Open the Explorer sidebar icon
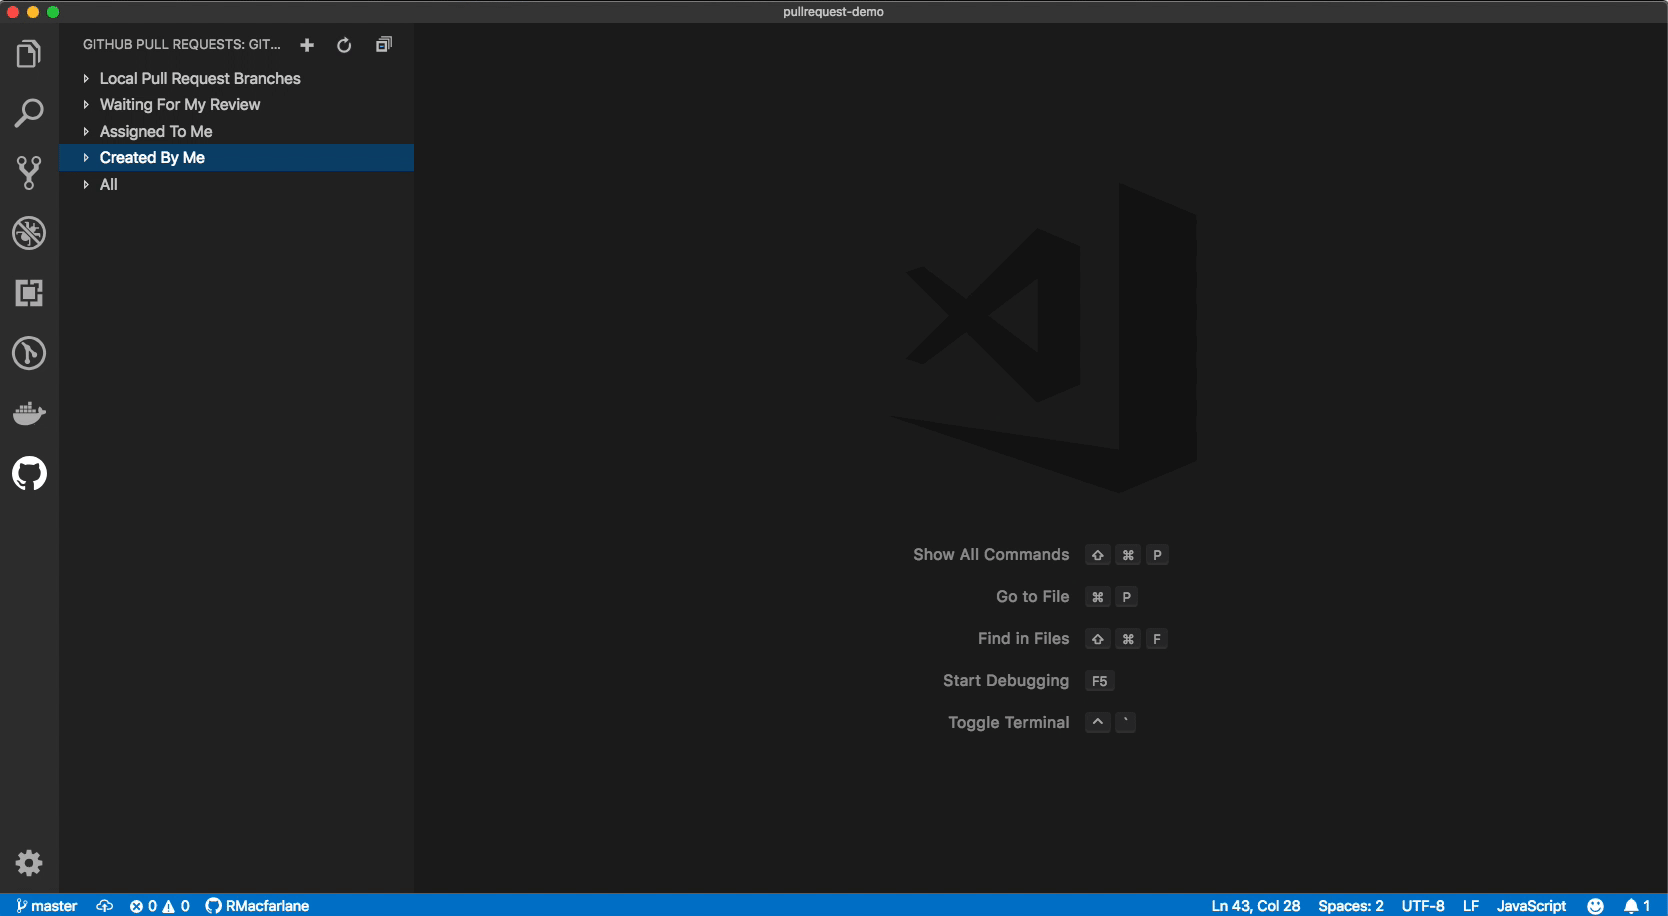1668x916 pixels. point(29,53)
